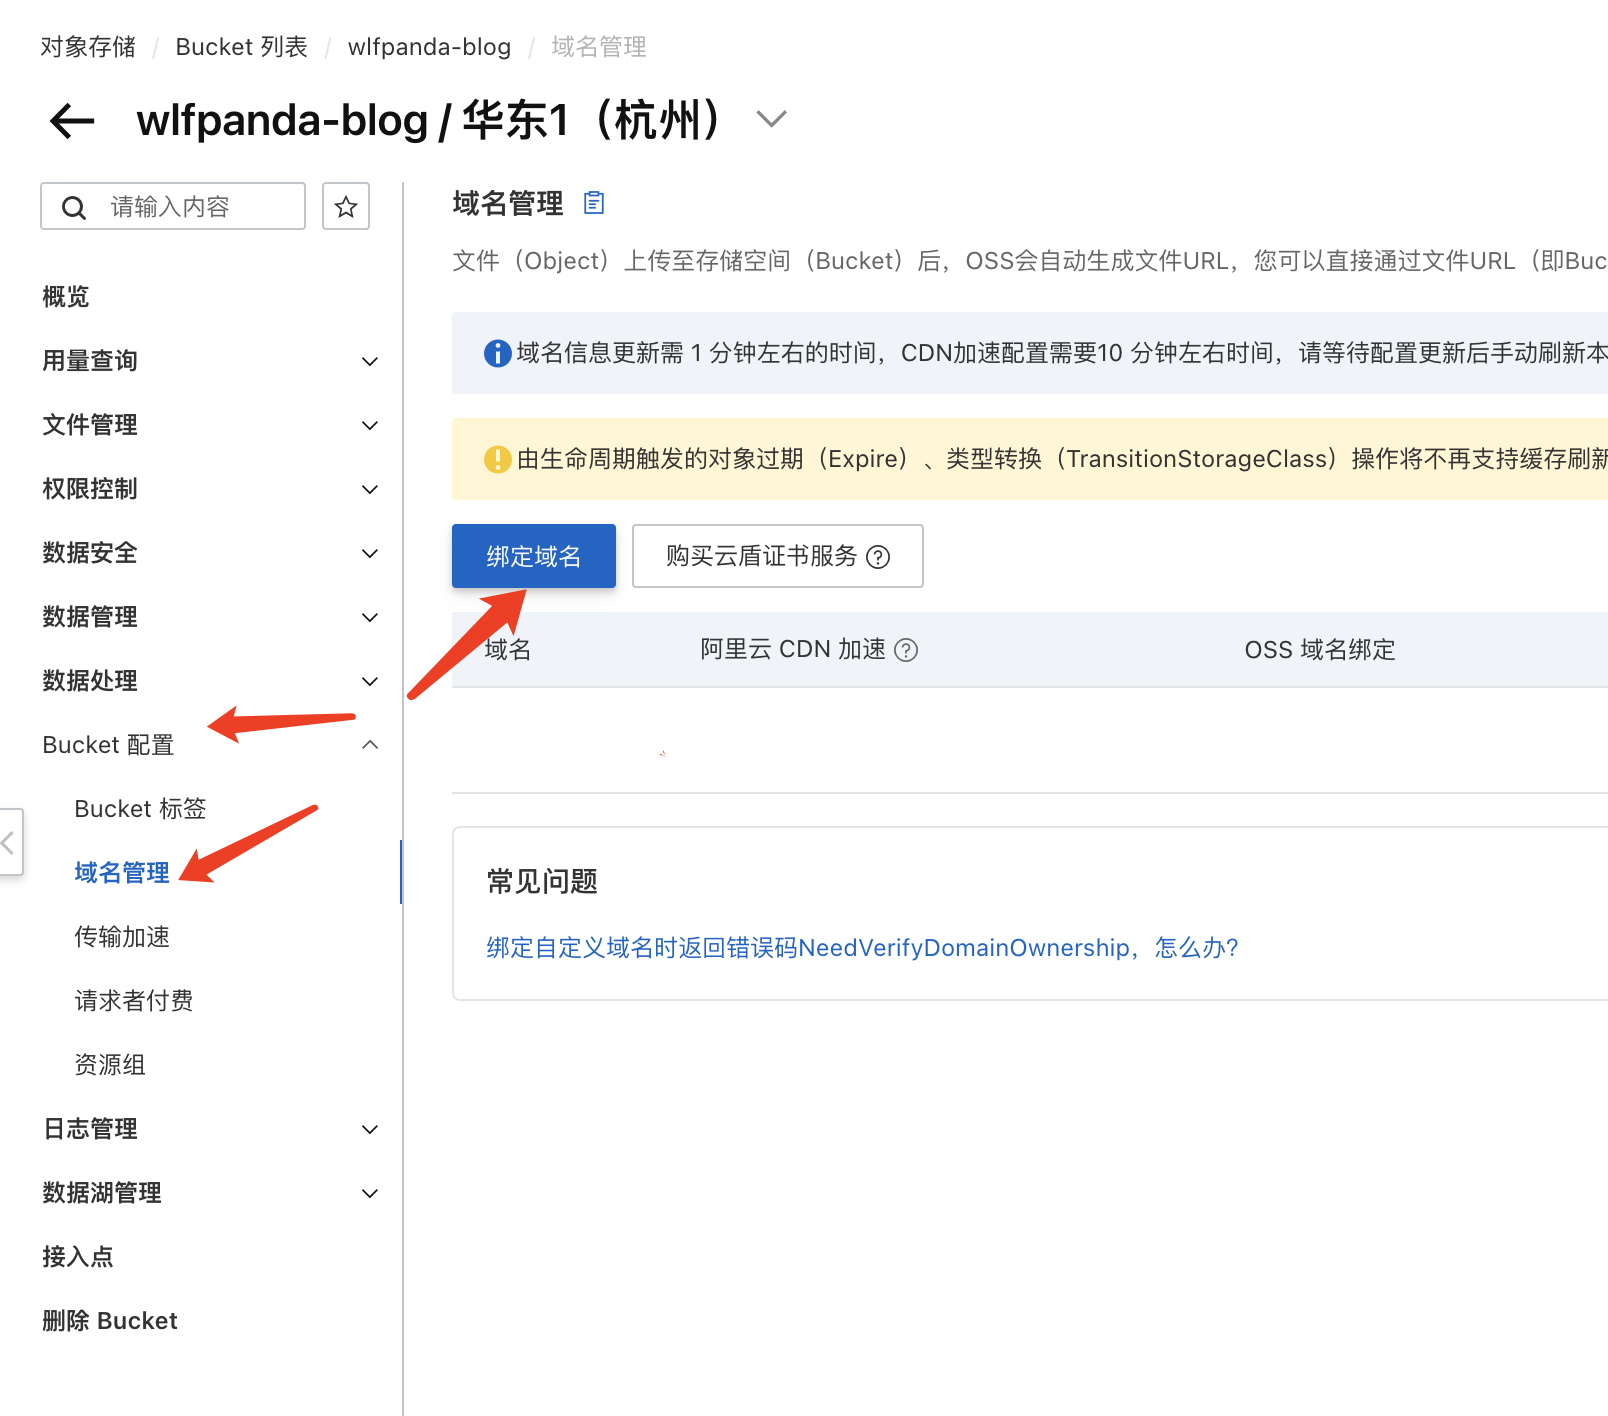This screenshot has height=1416, width=1608.
Task: Go to wlfpanda-blog breadcrumb
Action: 429,47
